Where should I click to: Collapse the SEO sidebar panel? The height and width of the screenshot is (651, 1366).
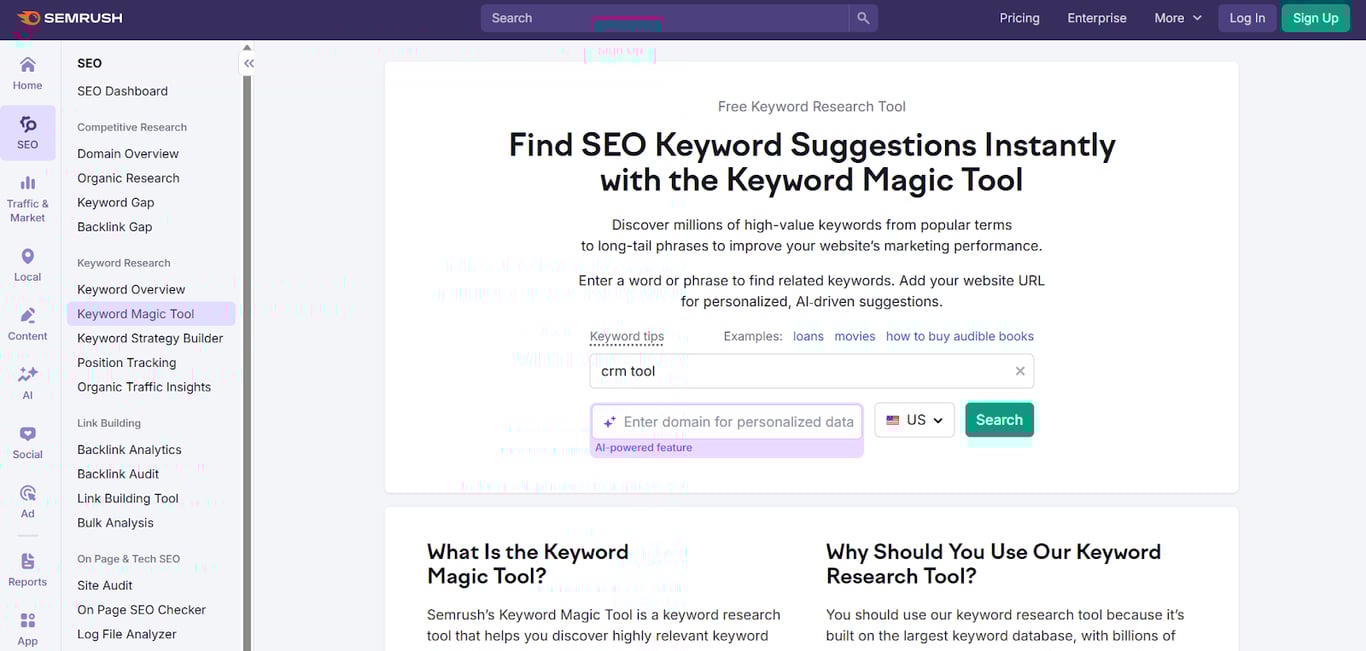coord(249,63)
